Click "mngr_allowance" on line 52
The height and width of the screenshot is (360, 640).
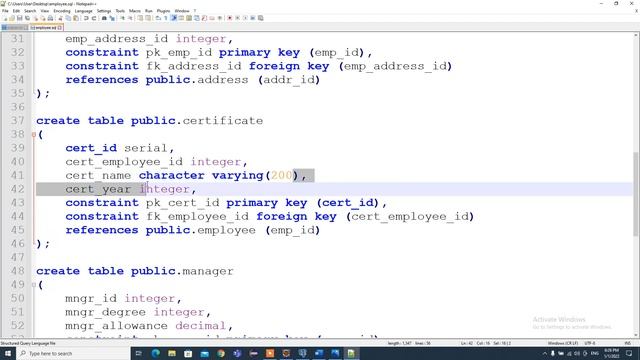116,326
